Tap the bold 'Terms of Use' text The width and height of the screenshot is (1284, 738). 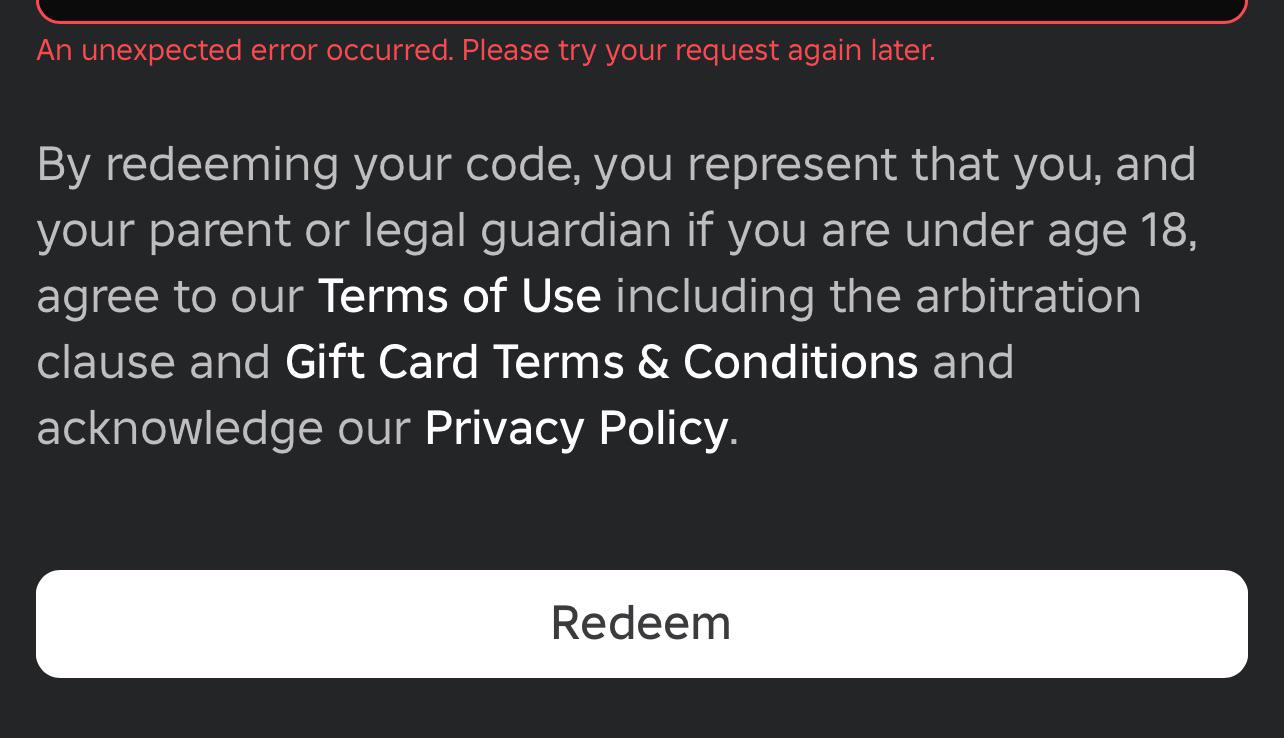point(459,296)
